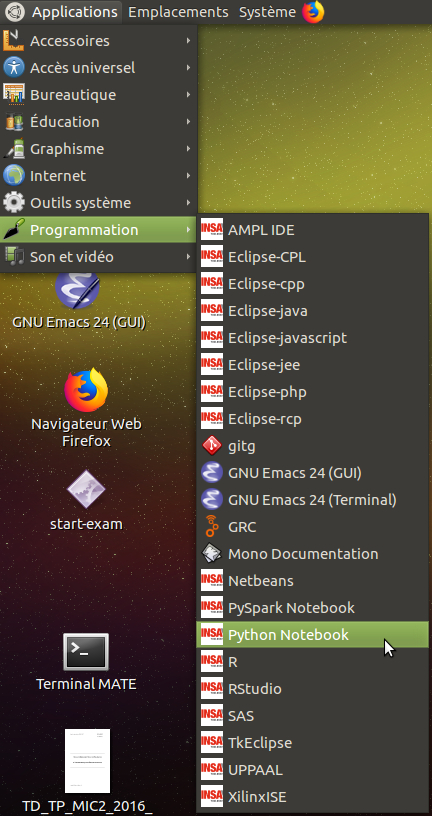
Task: Click the gitg icon in menu
Action: click(212, 446)
